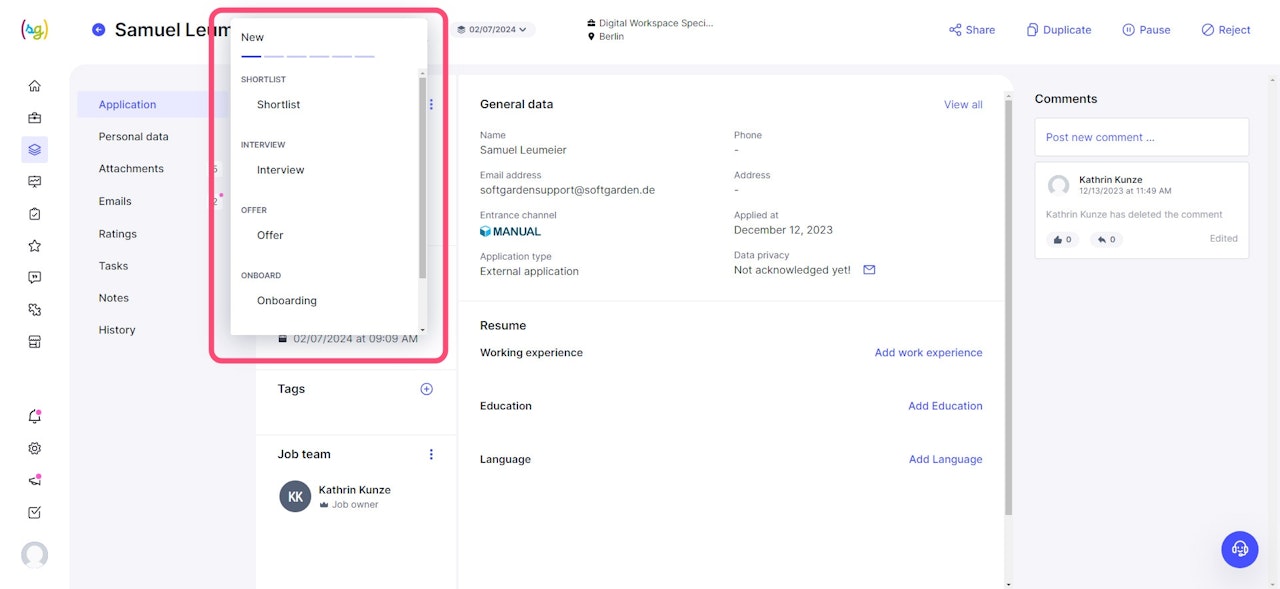Add a tag with the plus icon
This screenshot has height=589, width=1280.
point(426,389)
